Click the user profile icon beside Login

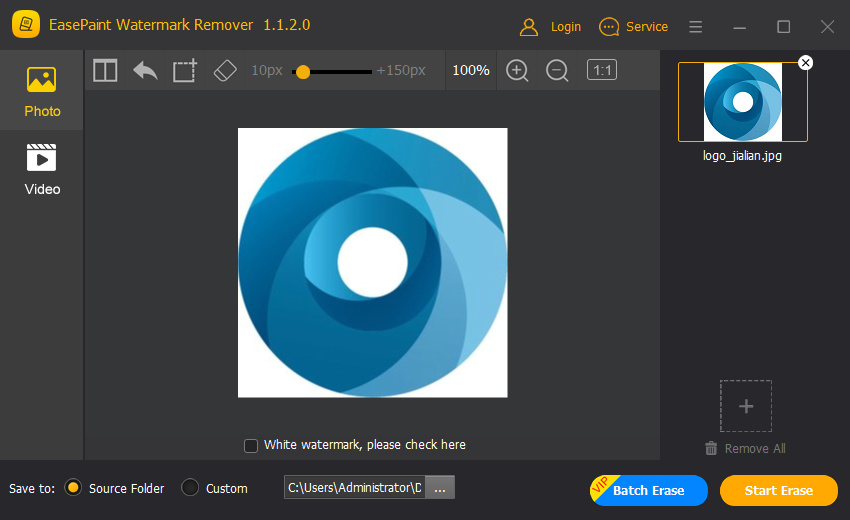529,27
